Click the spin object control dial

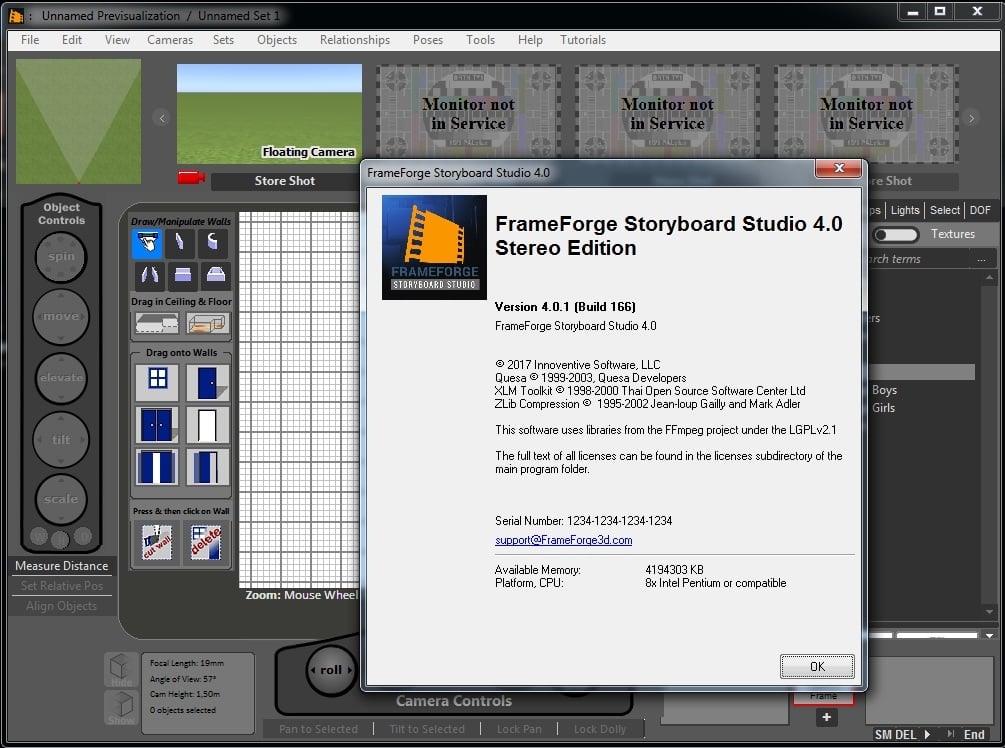tap(60, 256)
